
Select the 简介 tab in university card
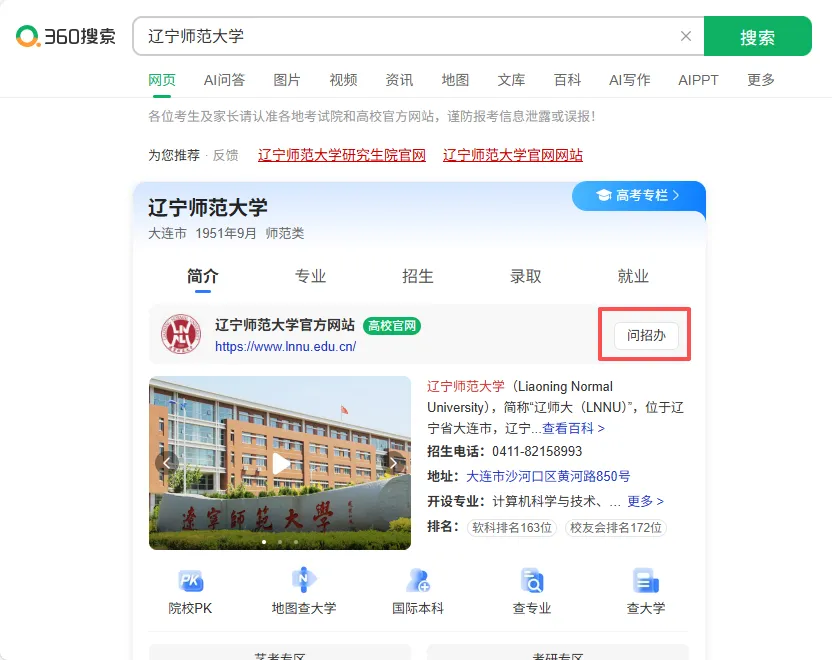[x=203, y=276]
